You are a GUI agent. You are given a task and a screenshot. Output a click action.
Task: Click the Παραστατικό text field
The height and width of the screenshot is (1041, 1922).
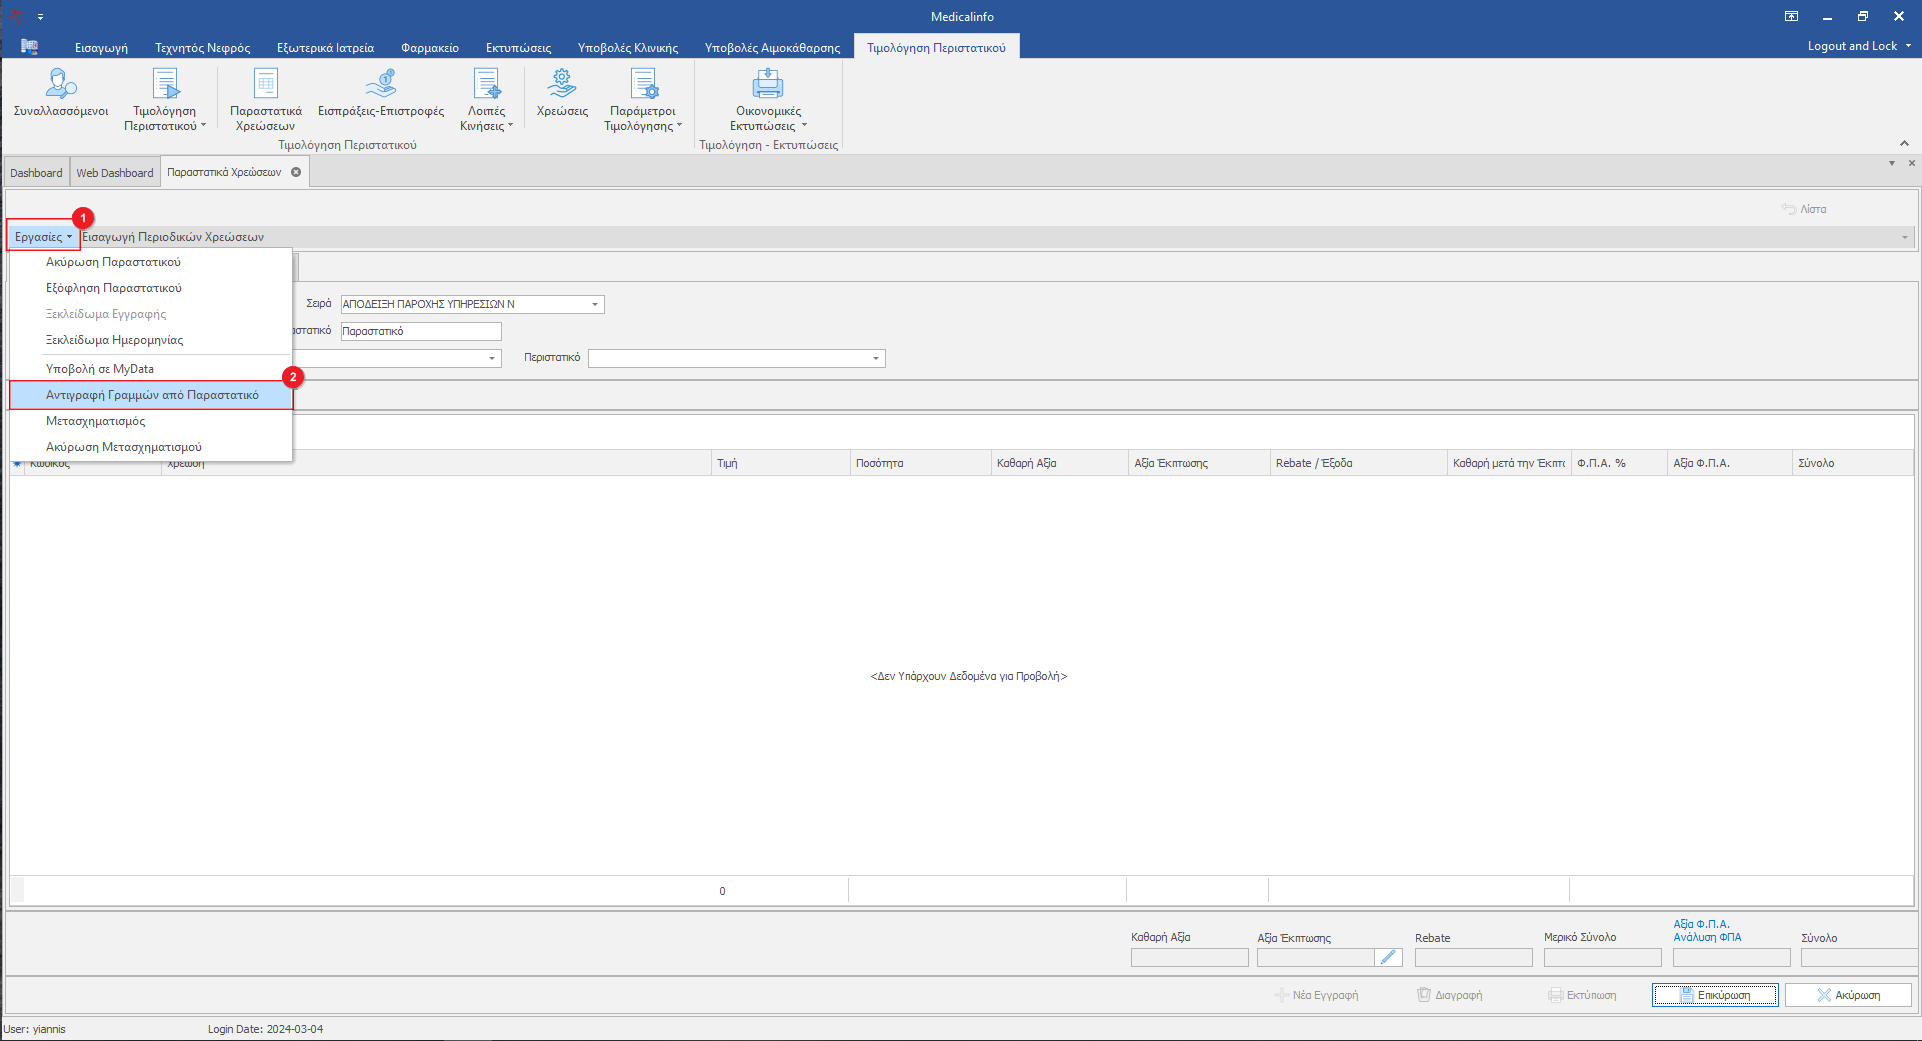click(x=420, y=331)
